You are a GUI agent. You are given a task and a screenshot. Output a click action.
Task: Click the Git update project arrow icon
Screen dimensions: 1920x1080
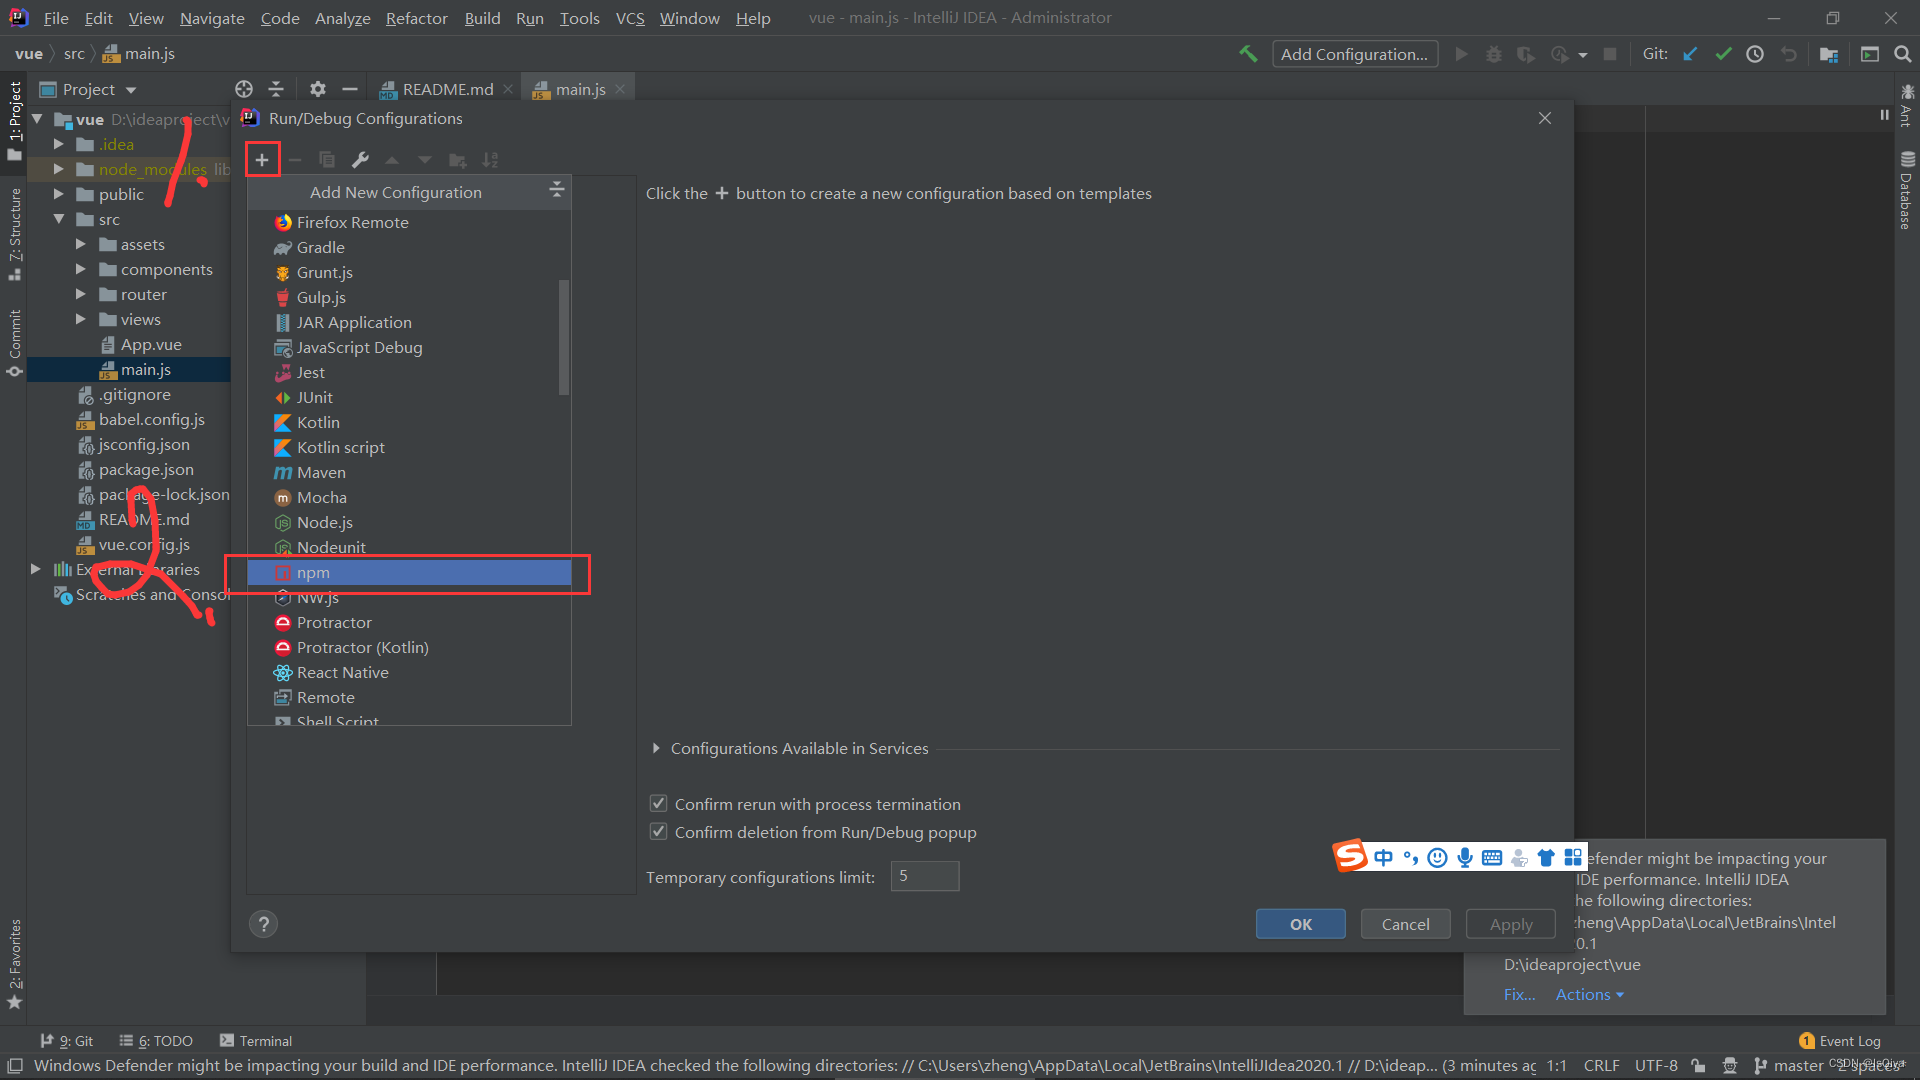coord(1690,54)
